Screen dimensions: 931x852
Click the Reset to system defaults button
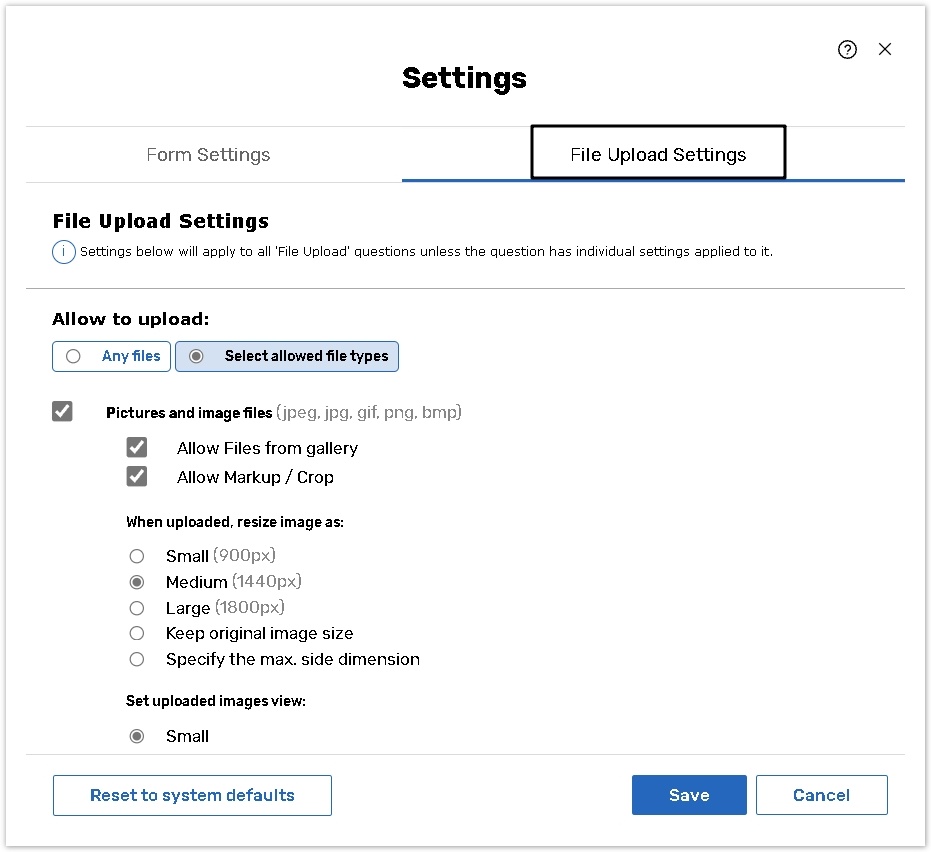pos(192,795)
